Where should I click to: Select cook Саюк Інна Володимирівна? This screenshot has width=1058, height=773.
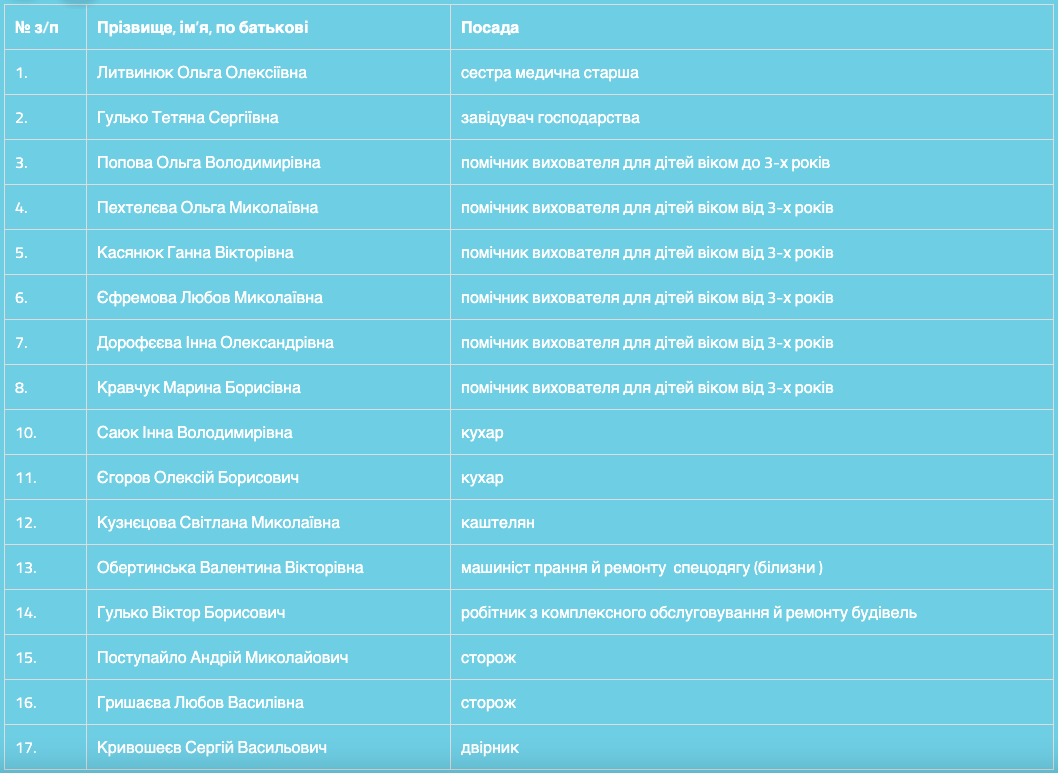coord(194,432)
